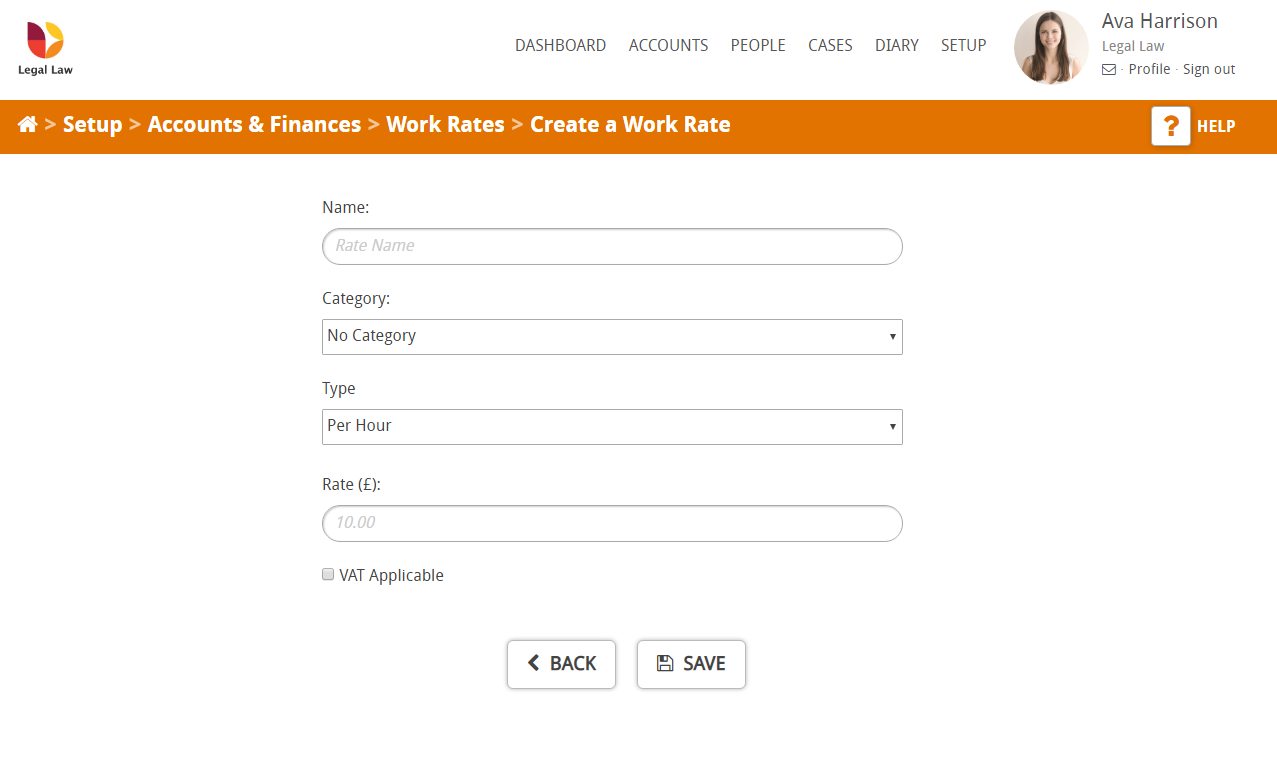Enable the VAT Applicable checkbox

click(x=328, y=574)
